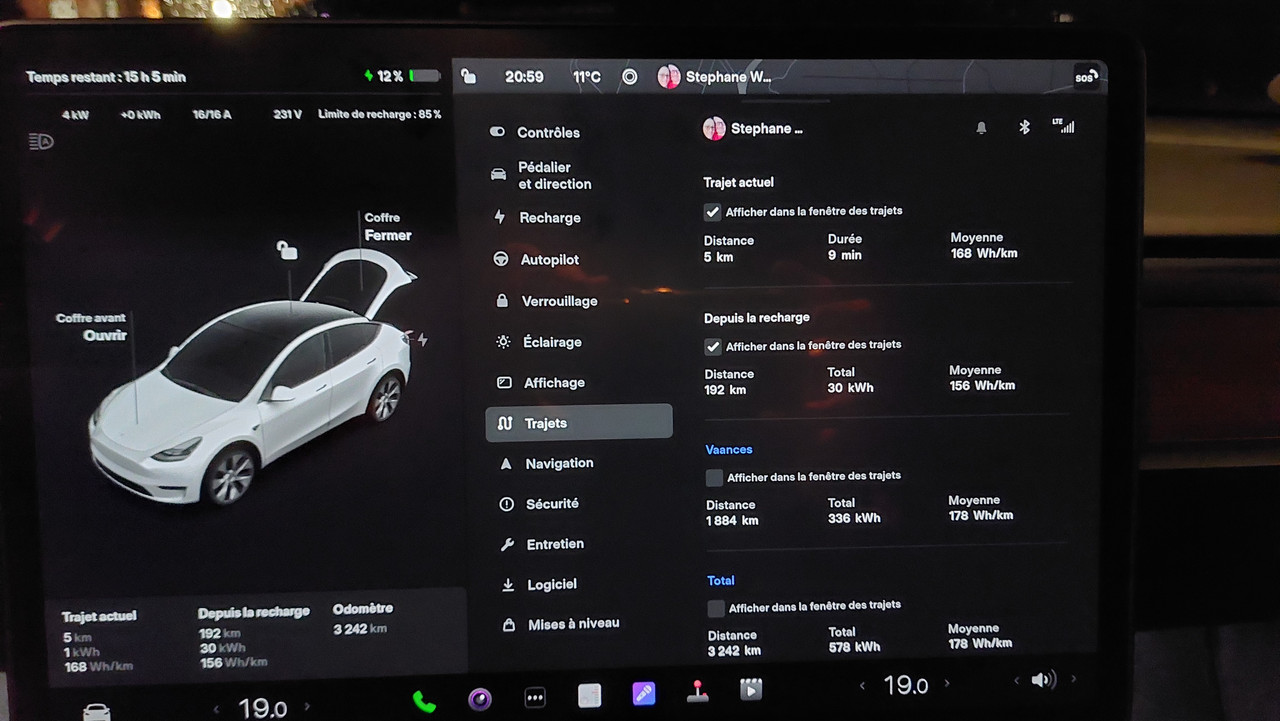Tap the 11°C outside temperature
The image size is (1280, 721).
(587, 77)
